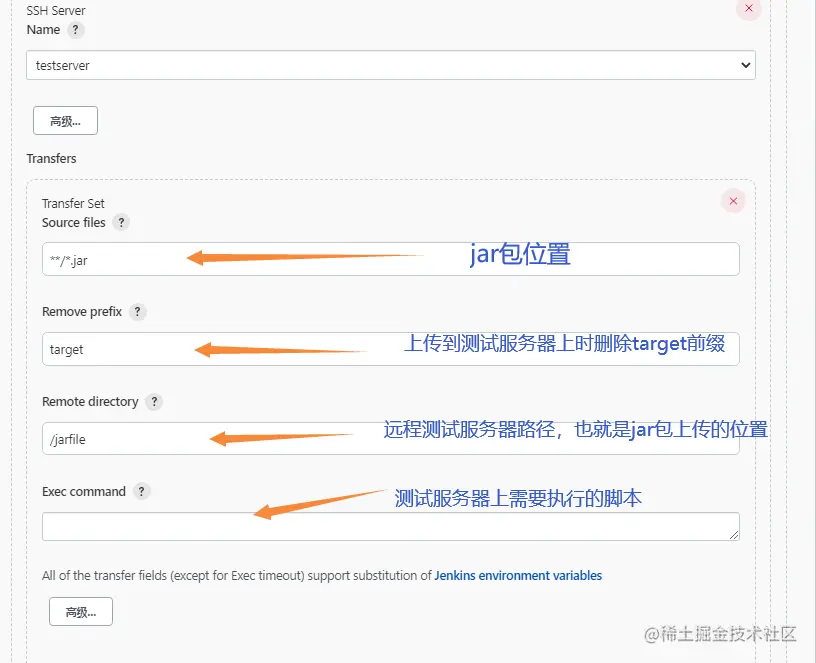Open Jenkins environment variables link

point(518,576)
